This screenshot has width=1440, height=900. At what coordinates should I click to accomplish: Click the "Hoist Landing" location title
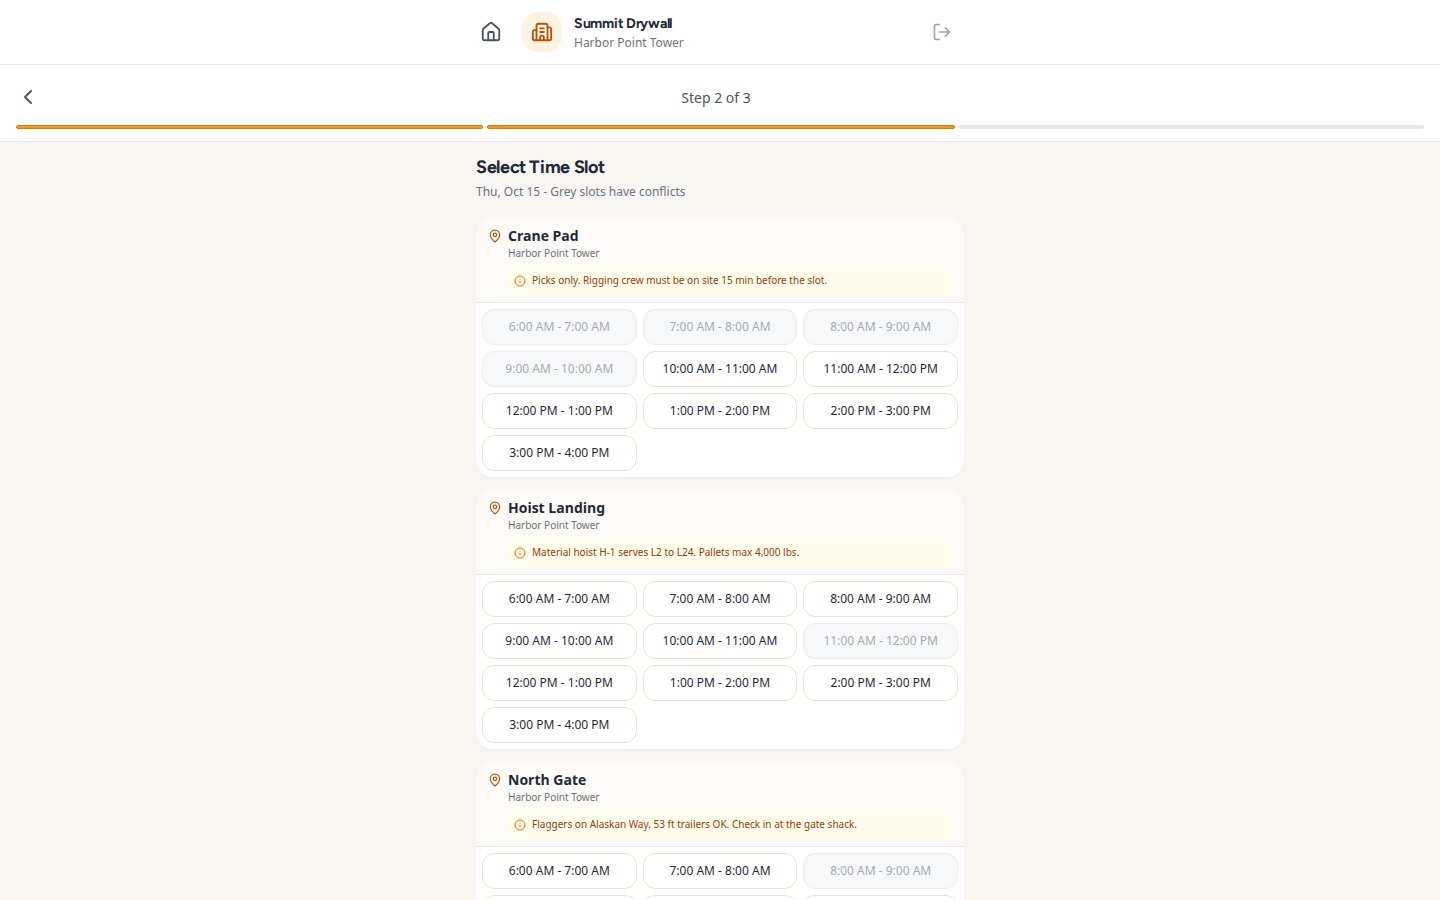tap(556, 508)
